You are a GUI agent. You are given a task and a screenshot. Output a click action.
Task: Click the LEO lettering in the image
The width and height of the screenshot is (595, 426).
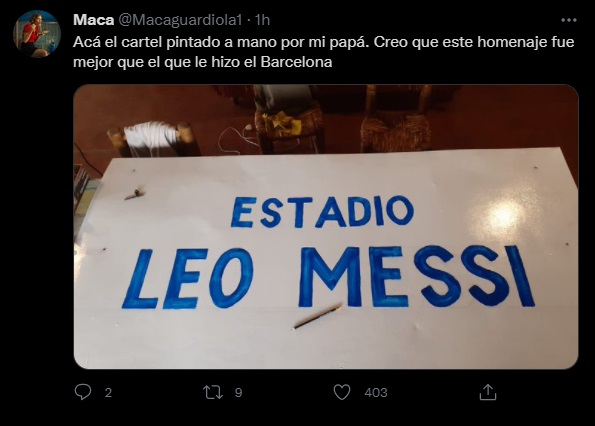pos(188,278)
